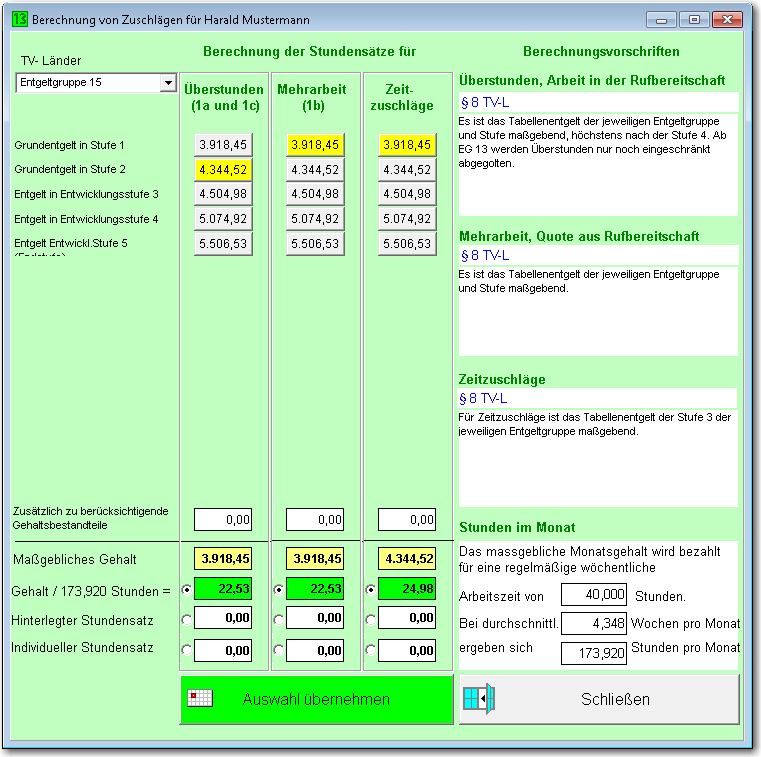This screenshot has height=757, width=761.
Task: Open the Entgeltgruppe 15 dropdown arrow
Action: 168,82
